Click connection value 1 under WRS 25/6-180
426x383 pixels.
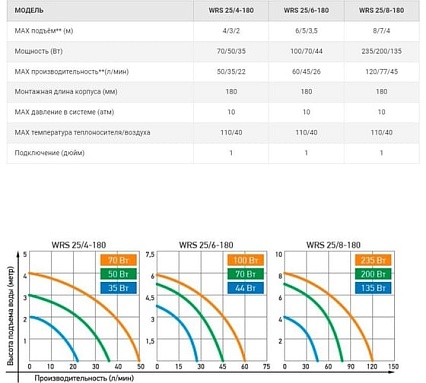coord(306,153)
